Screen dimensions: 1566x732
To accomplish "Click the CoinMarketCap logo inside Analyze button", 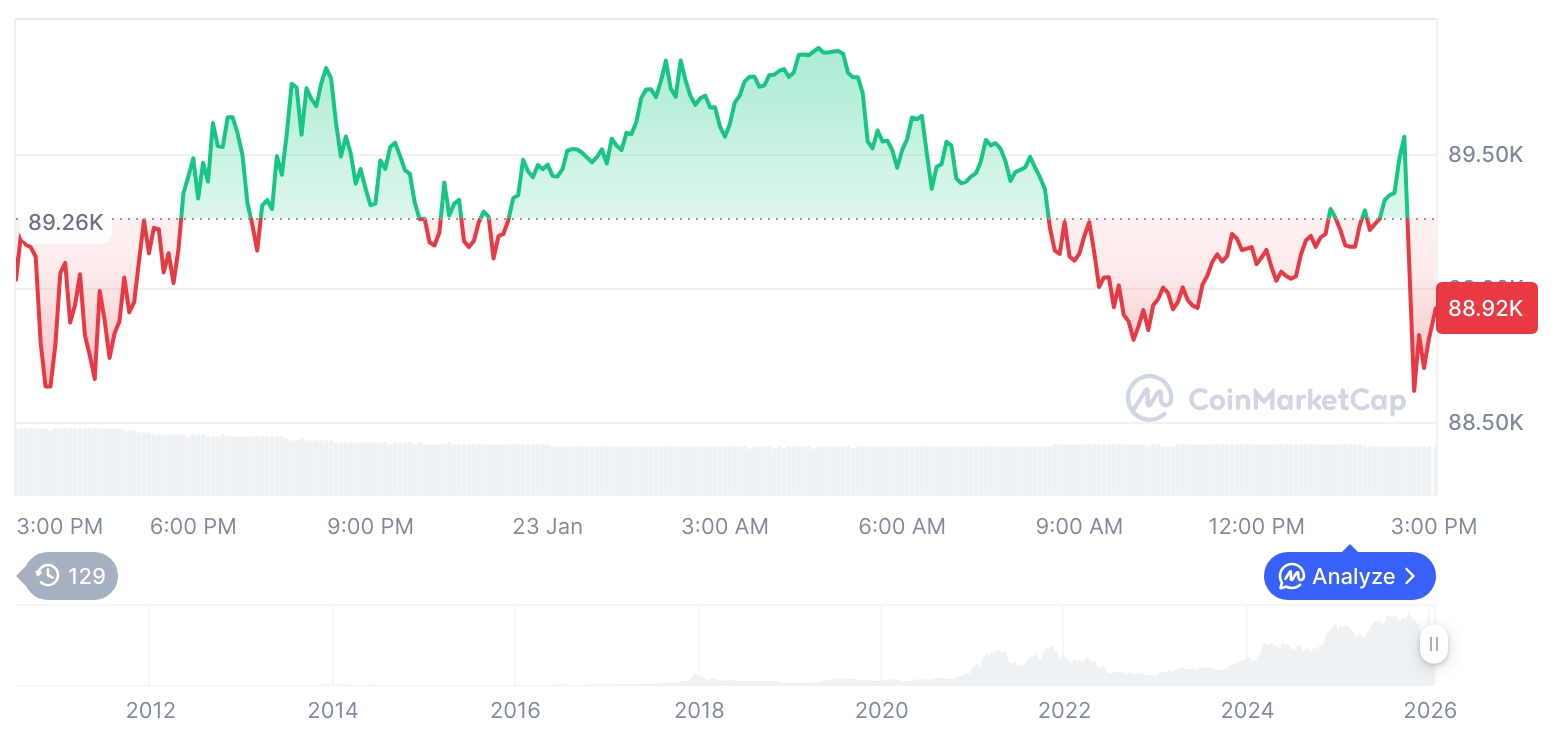I will coord(1292,577).
